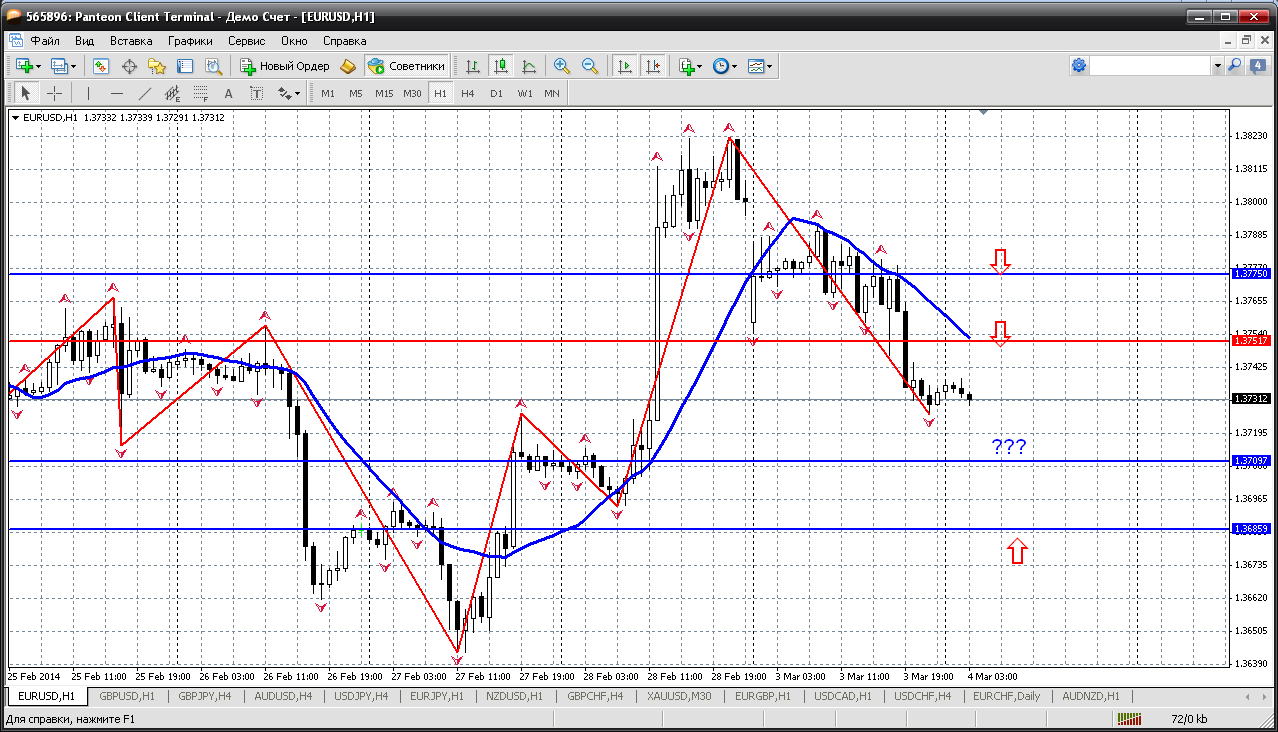Screen dimensions: 1278x732
Task: Open the Файл menu
Action: pos(45,41)
